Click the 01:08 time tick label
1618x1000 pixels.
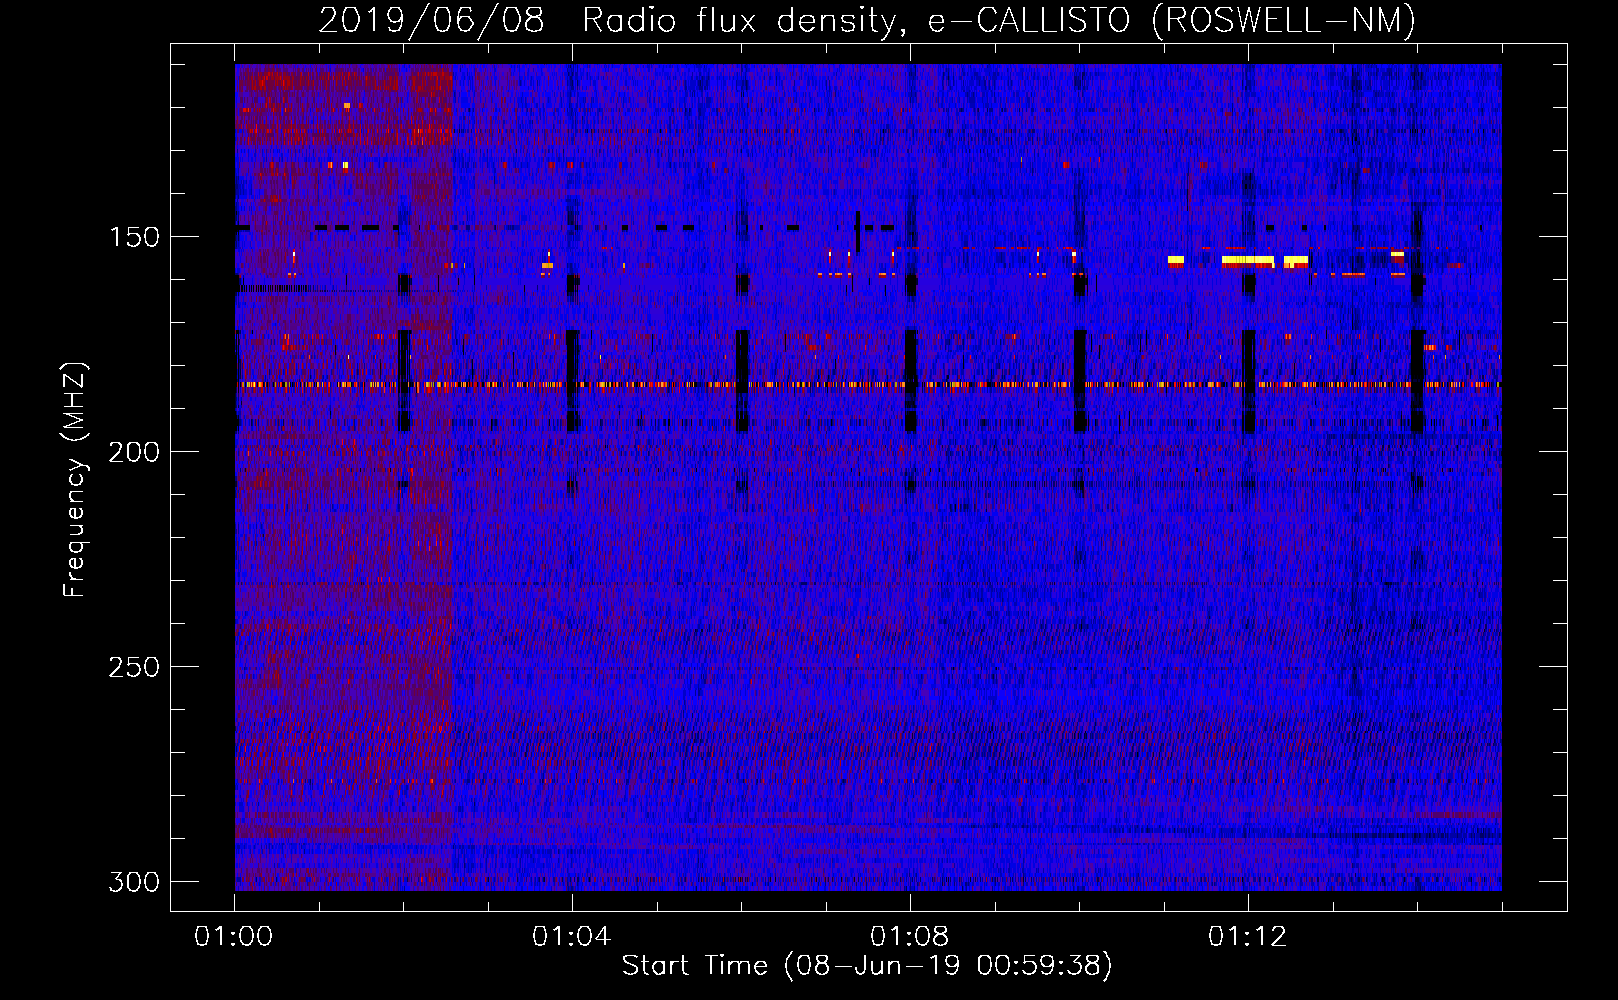pos(910,936)
